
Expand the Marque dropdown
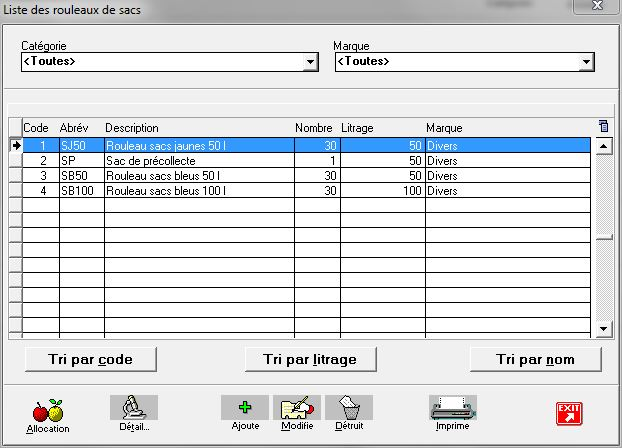586,62
